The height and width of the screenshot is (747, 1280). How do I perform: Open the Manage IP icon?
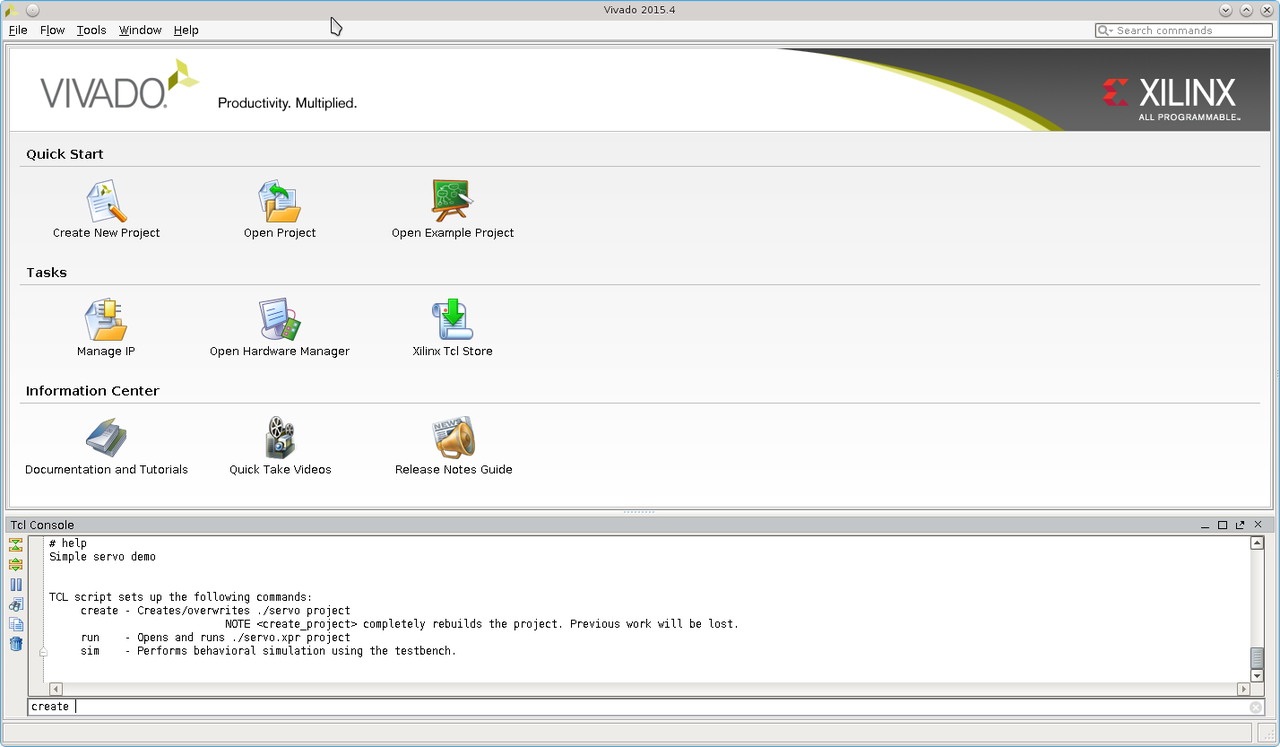pos(106,320)
